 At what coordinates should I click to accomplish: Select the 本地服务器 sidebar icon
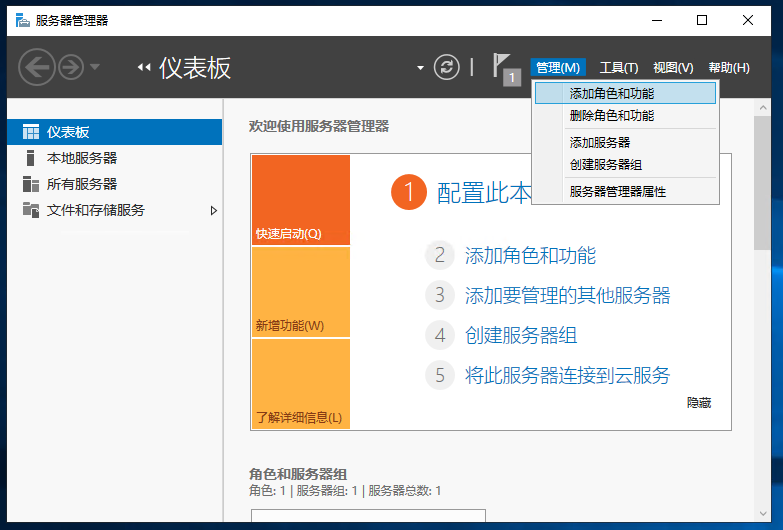click(x=31, y=158)
